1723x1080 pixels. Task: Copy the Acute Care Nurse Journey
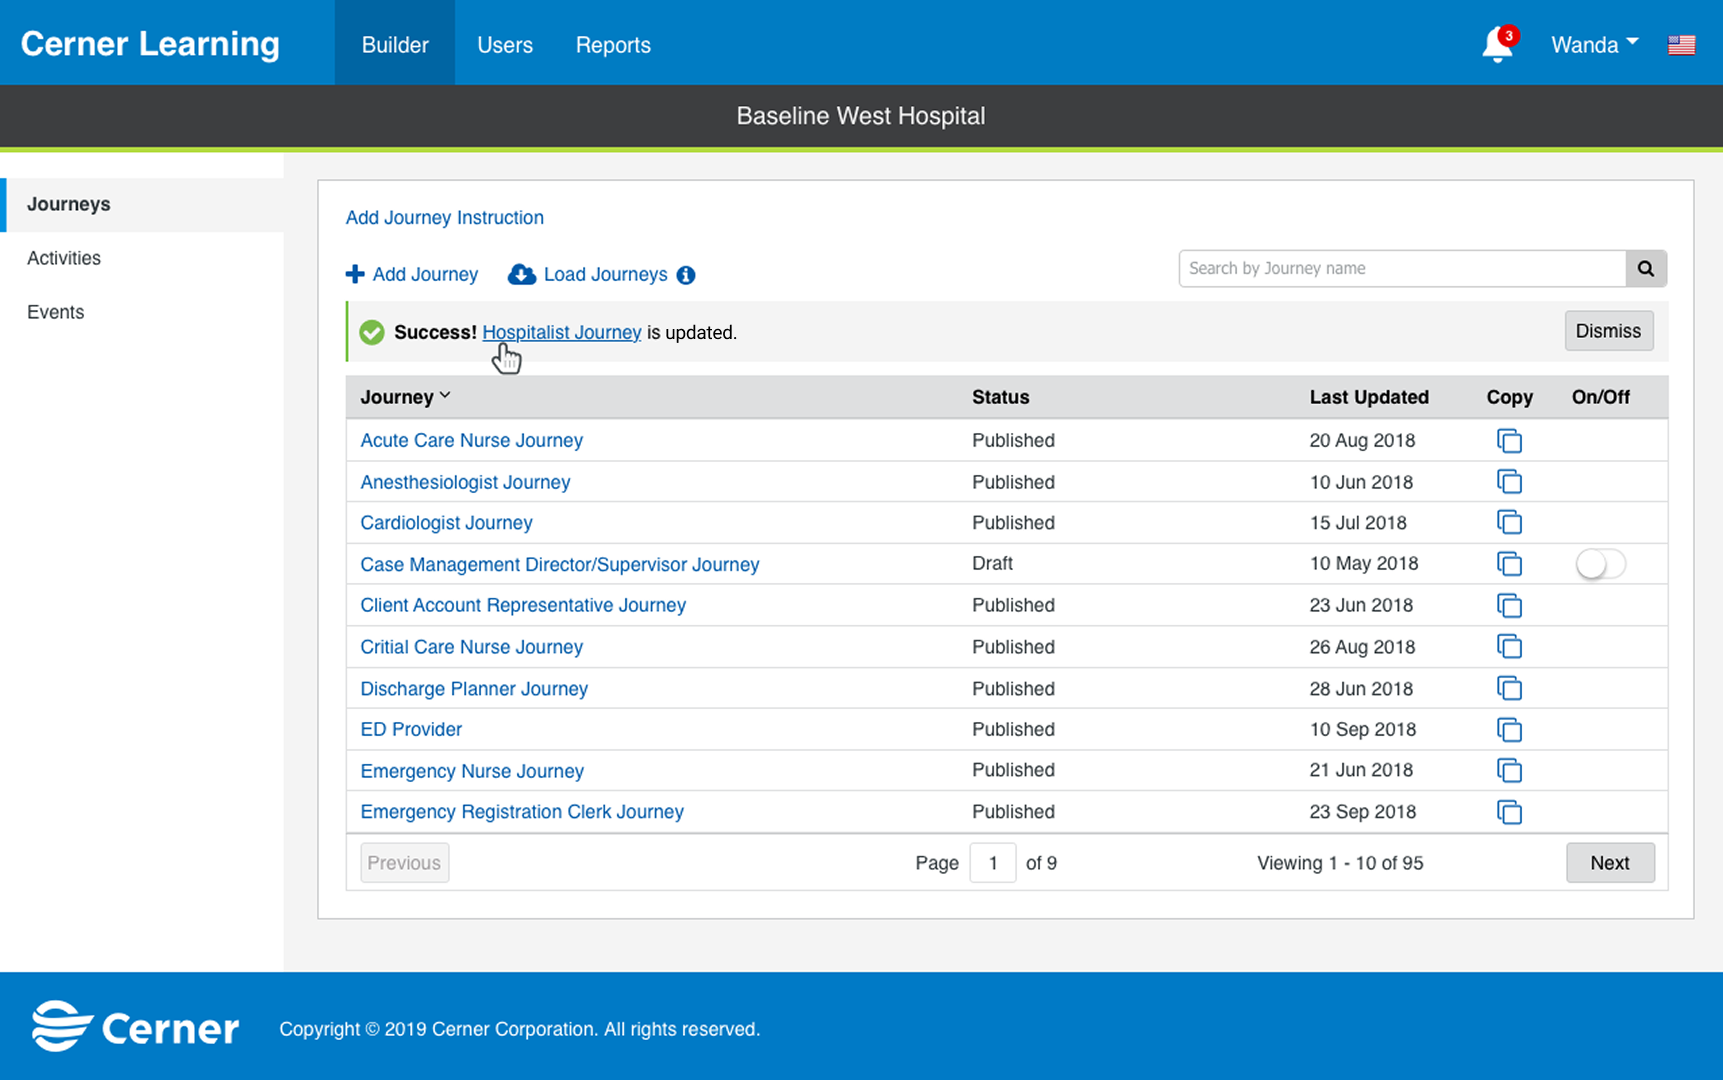click(x=1509, y=440)
